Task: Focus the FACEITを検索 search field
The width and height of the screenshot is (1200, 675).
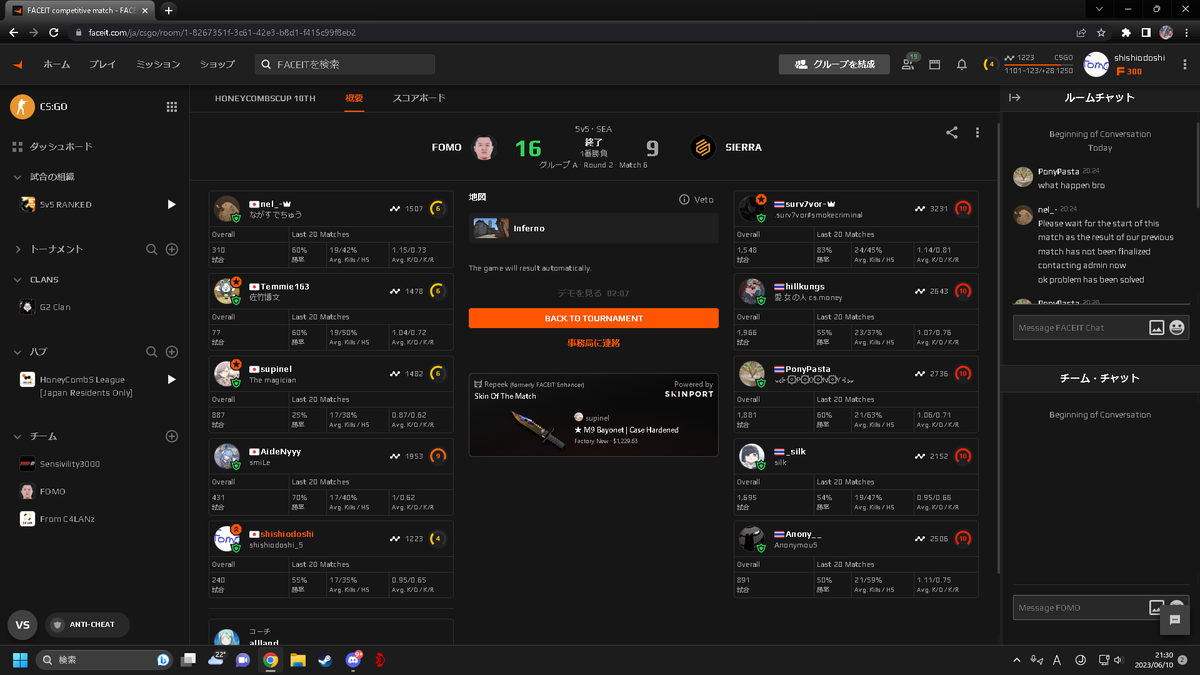Action: [x=344, y=64]
